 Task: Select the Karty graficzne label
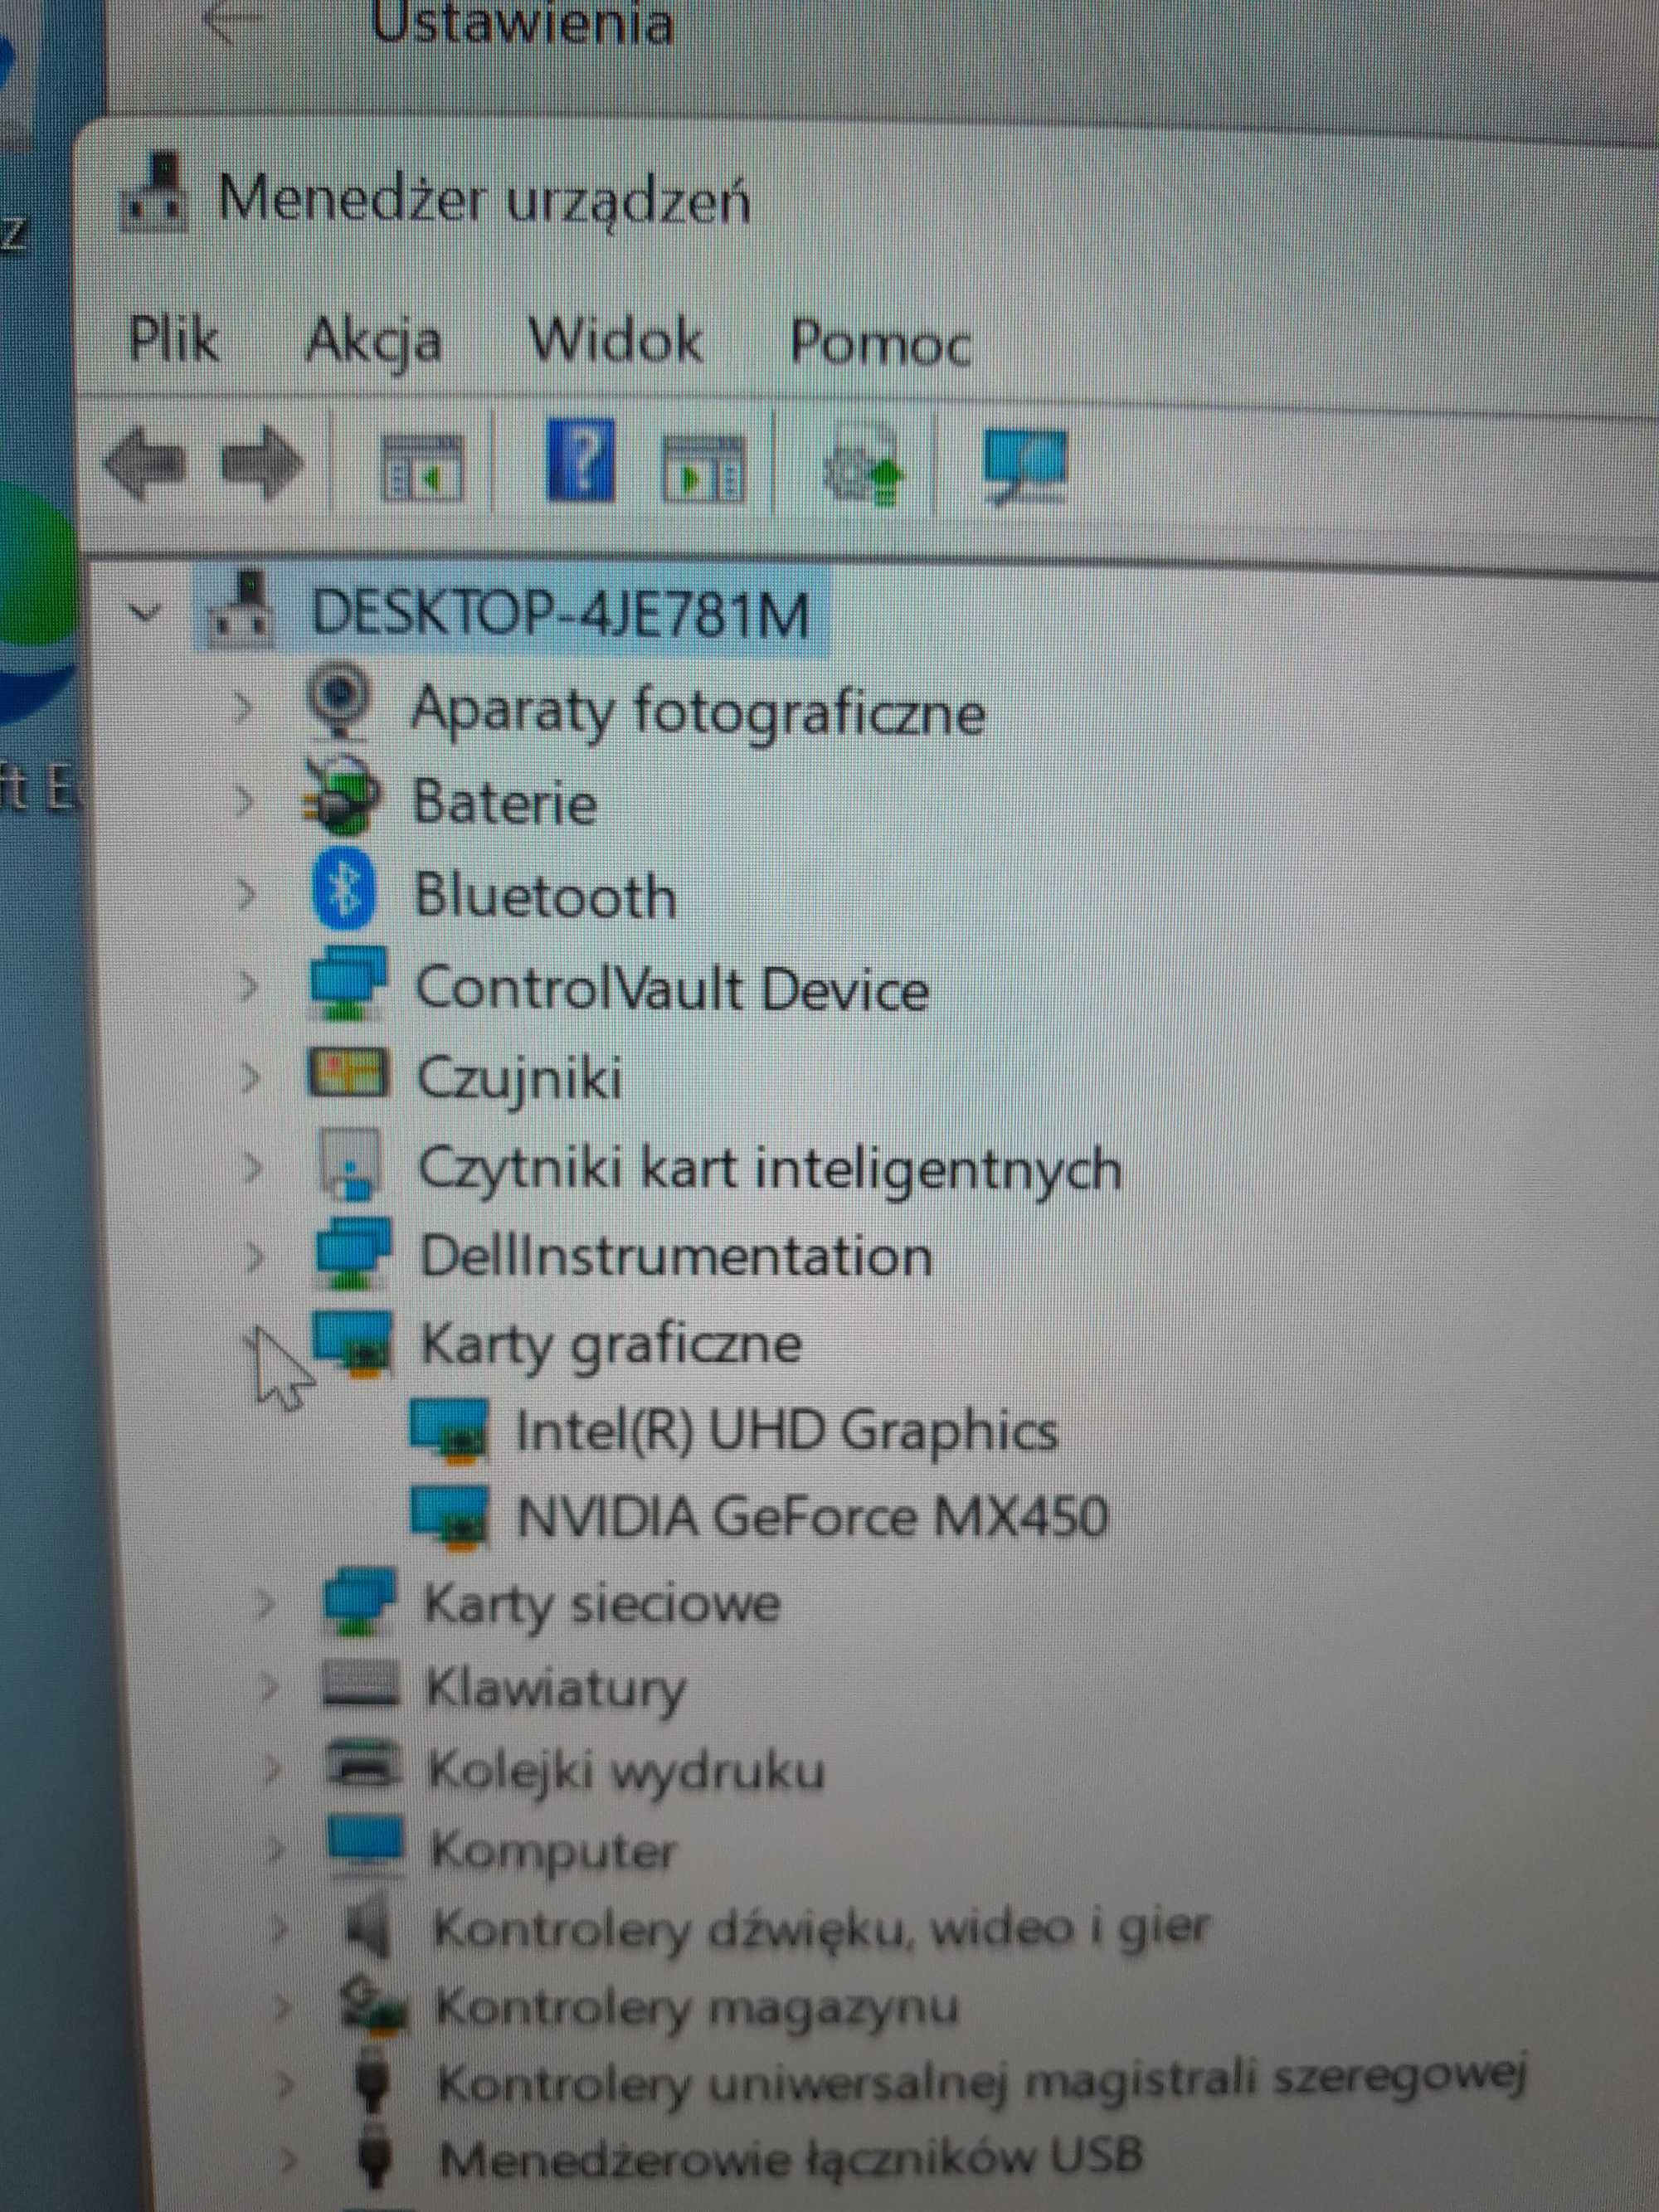coord(611,1345)
